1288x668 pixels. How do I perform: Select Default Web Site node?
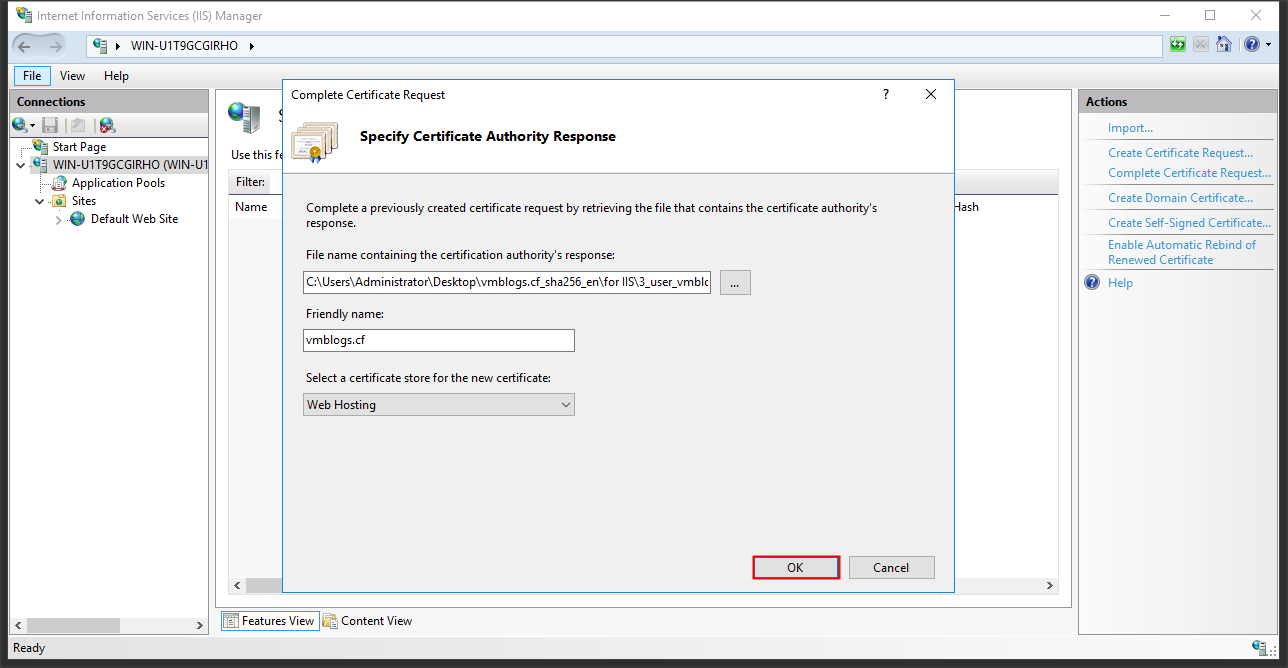(x=134, y=219)
